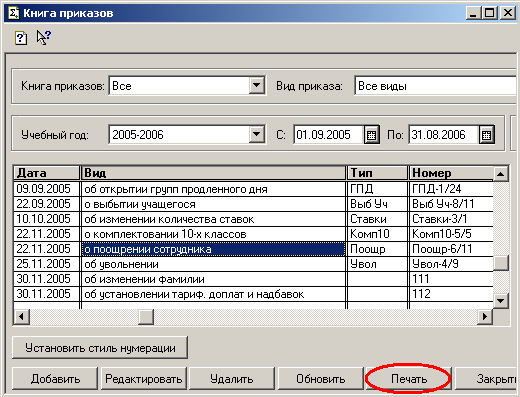Click the start date field 01.09.2005
The height and width of the screenshot is (397, 520).
[328, 135]
